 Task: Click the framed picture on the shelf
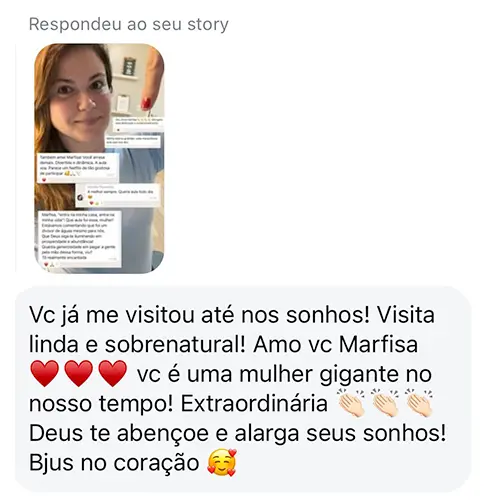point(129,66)
